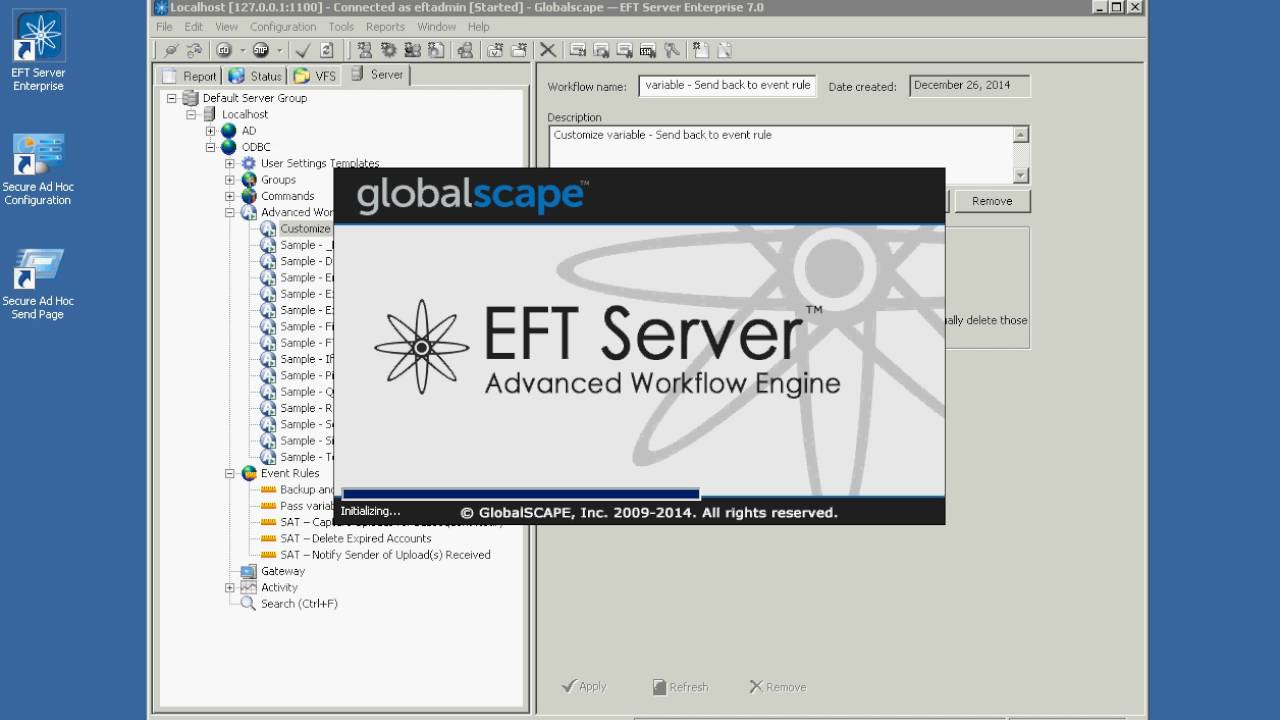Select the Server tab
Viewport: 1280px width, 720px height.
point(376,75)
